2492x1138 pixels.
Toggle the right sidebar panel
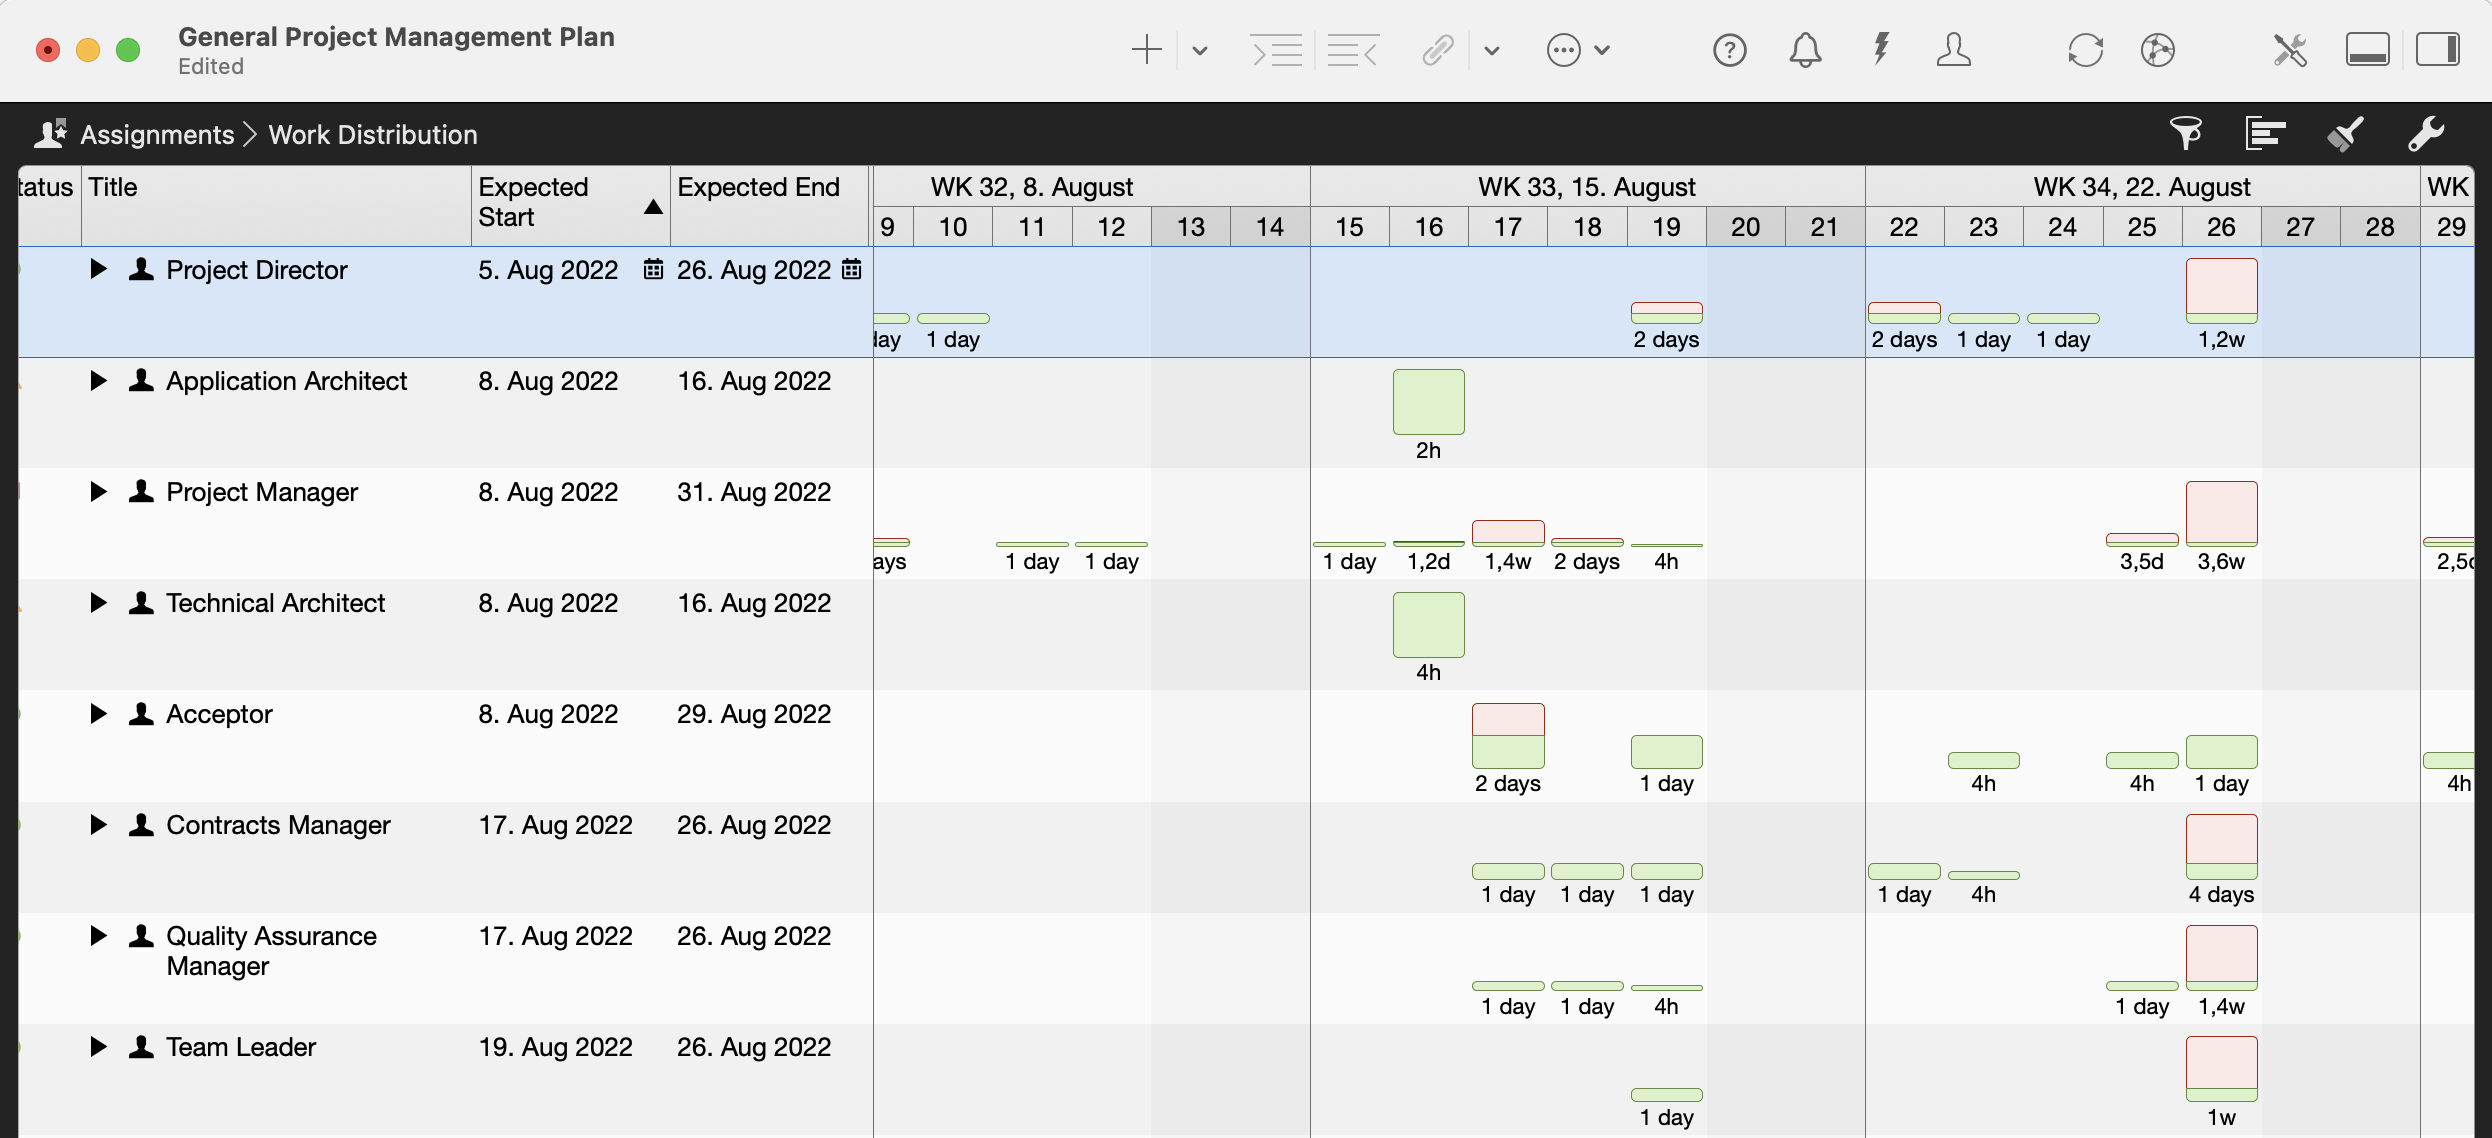2440,48
